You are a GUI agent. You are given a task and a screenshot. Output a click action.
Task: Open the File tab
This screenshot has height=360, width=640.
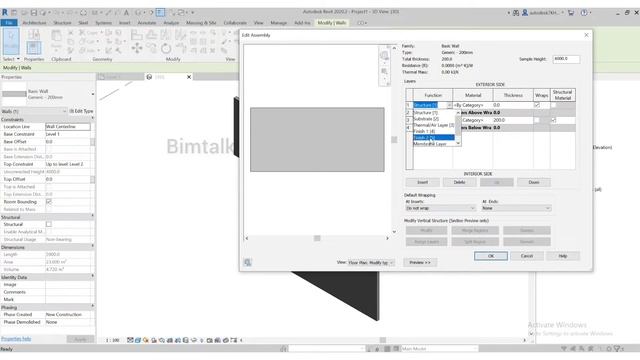[9, 23]
